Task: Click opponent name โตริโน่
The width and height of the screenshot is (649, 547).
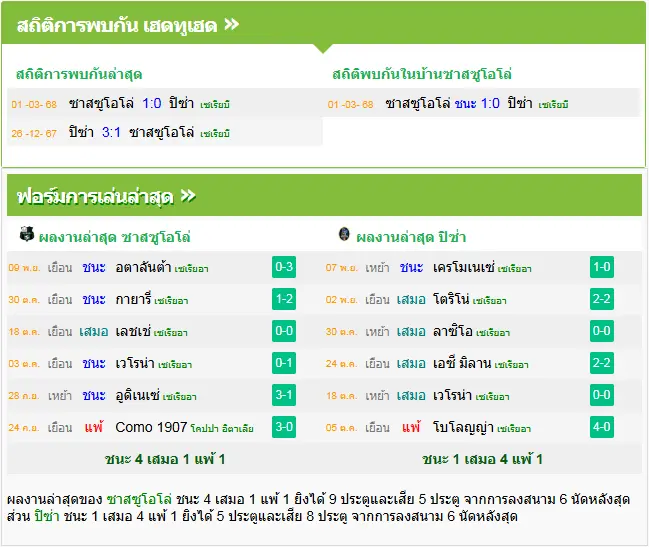Action: (x=451, y=299)
